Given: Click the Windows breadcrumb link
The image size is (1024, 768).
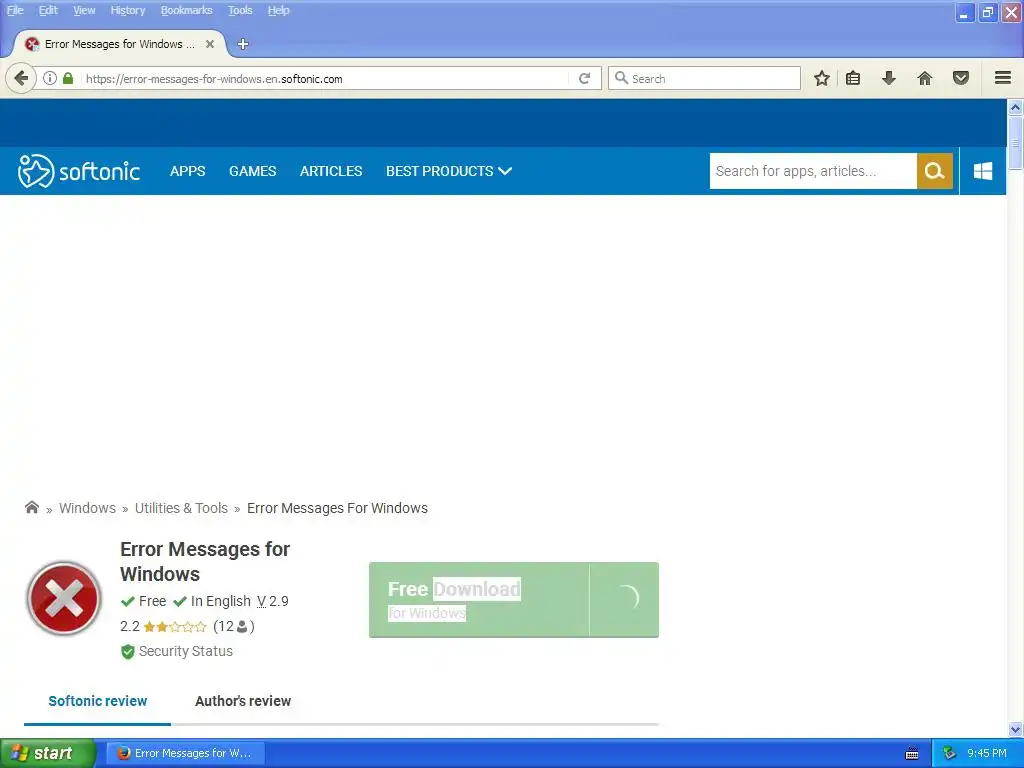Looking at the screenshot, I should pyautogui.click(x=87, y=508).
